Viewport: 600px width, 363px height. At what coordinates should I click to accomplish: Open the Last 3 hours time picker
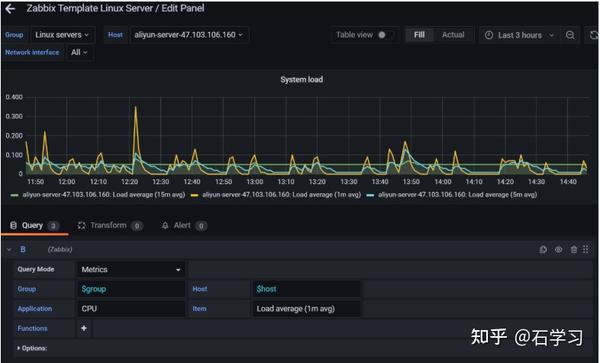click(x=519, y=35)
